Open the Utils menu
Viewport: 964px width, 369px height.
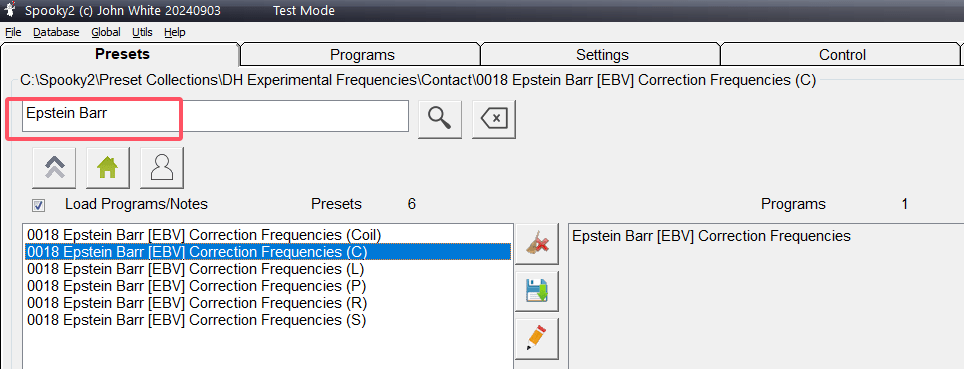pos(142,32)
